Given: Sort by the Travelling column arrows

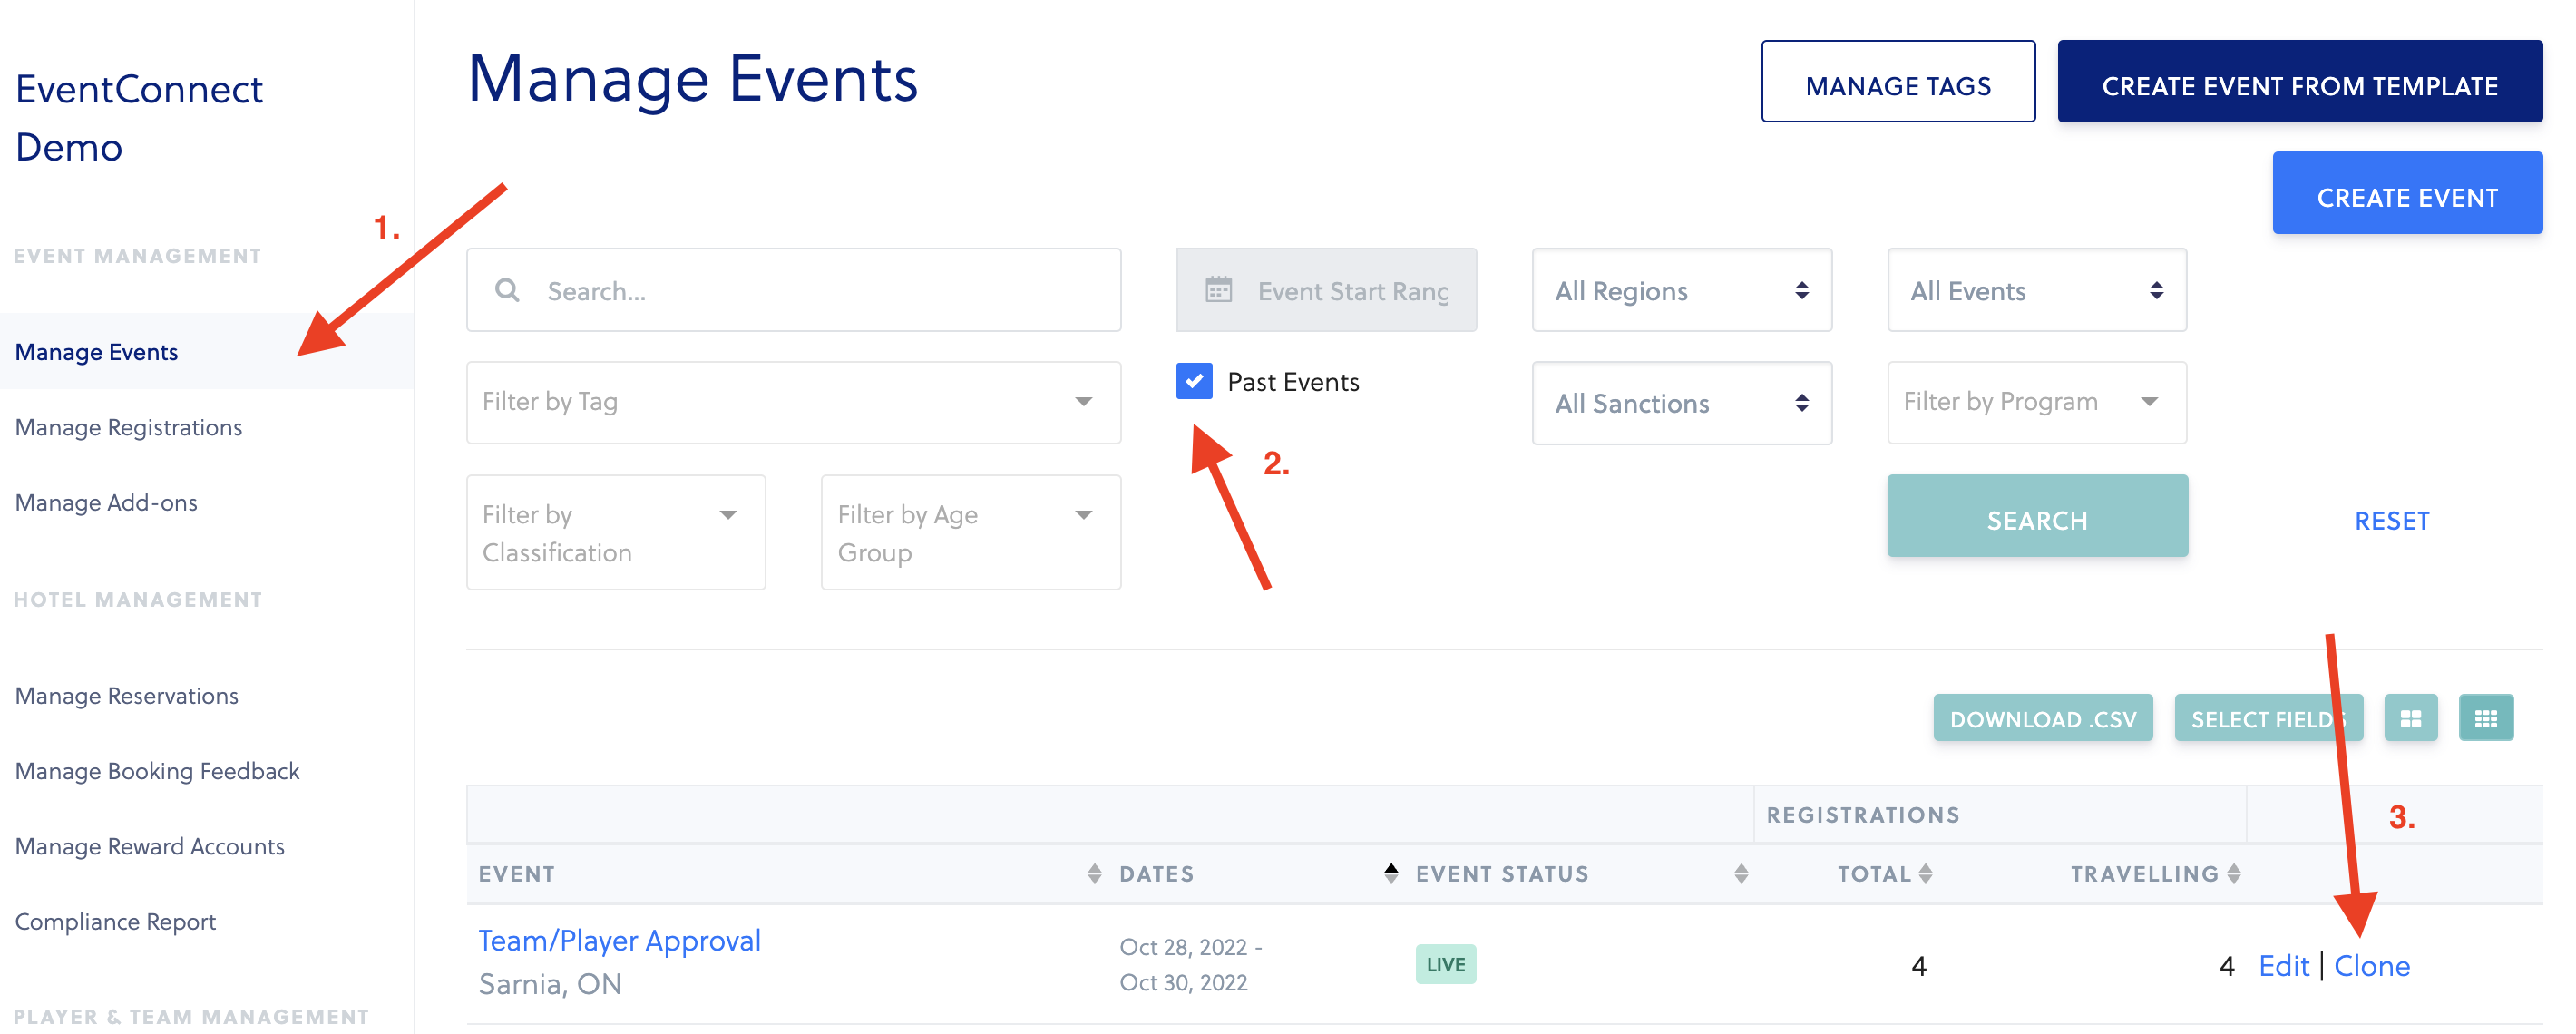Looking at the screenshot, I should [2233, 873].
